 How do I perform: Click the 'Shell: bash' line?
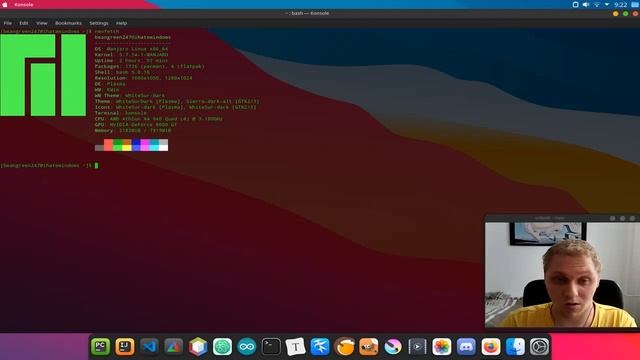(x=122, y=72)
